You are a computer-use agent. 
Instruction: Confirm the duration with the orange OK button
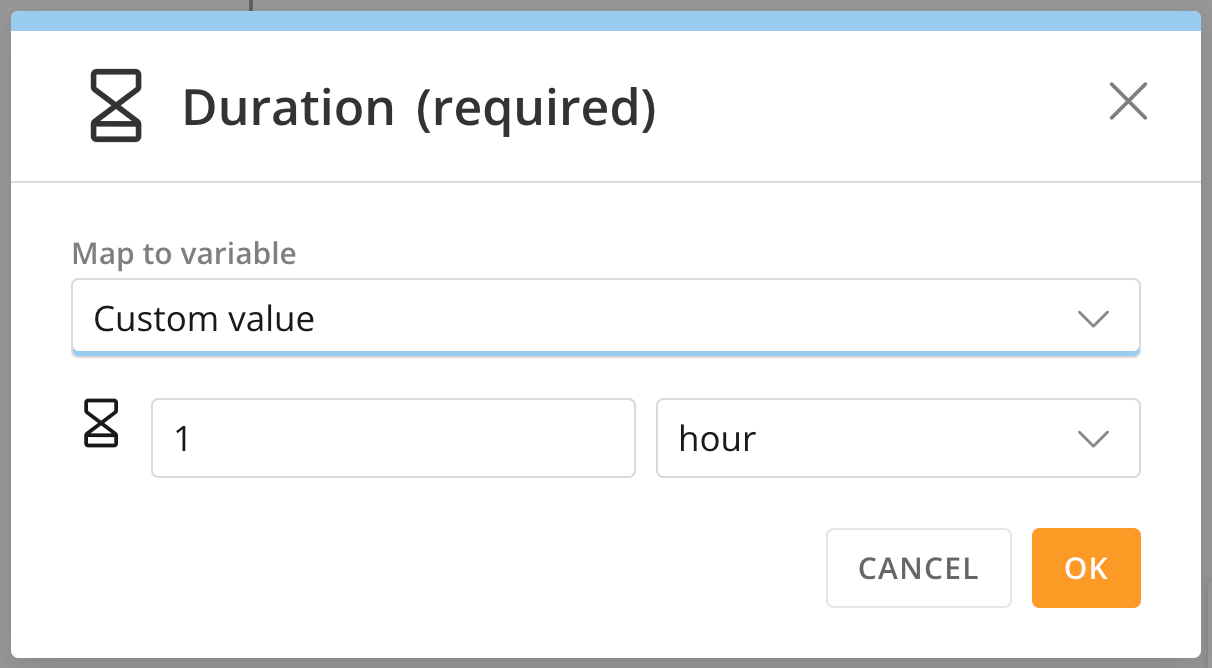(x=1086, y=568)
